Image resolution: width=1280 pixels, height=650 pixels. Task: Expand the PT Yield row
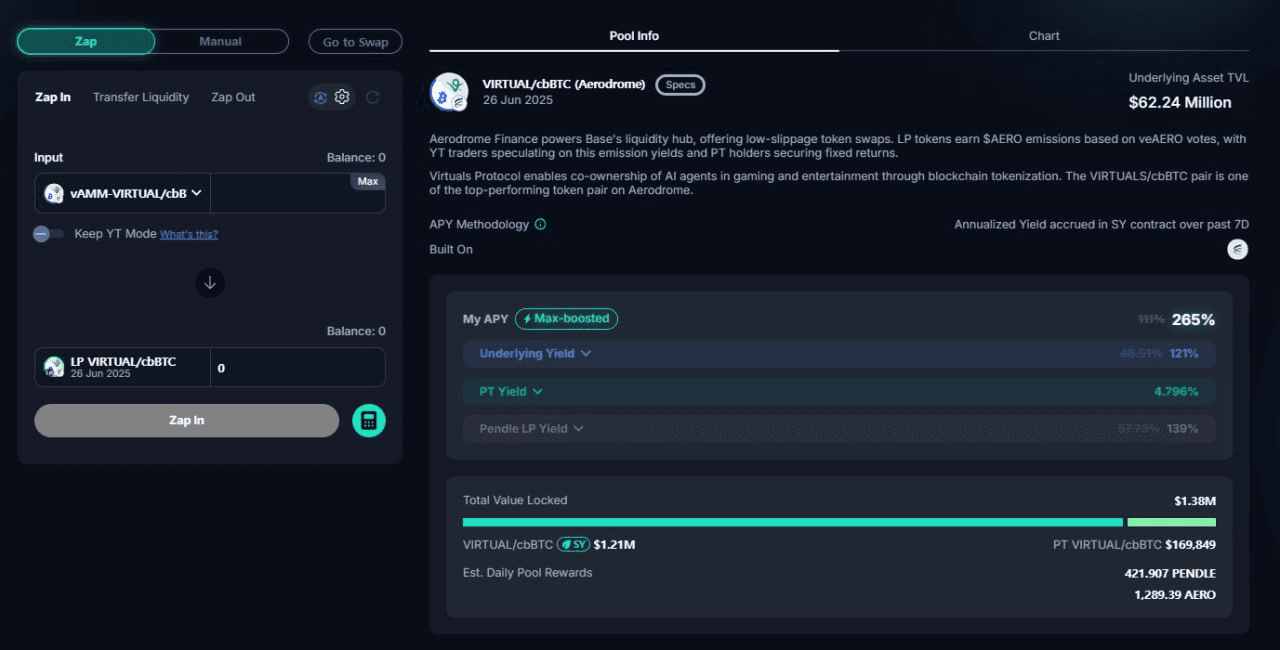tap(839, 391)
